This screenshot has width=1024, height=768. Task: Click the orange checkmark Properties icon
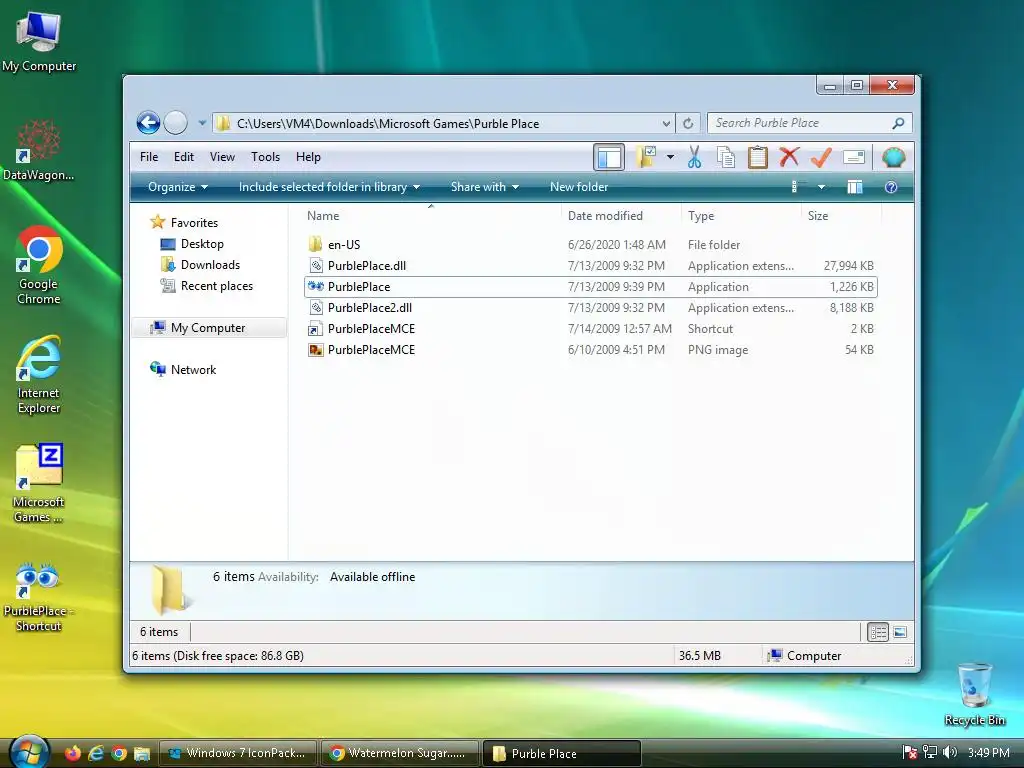click(x=821, y=157)
